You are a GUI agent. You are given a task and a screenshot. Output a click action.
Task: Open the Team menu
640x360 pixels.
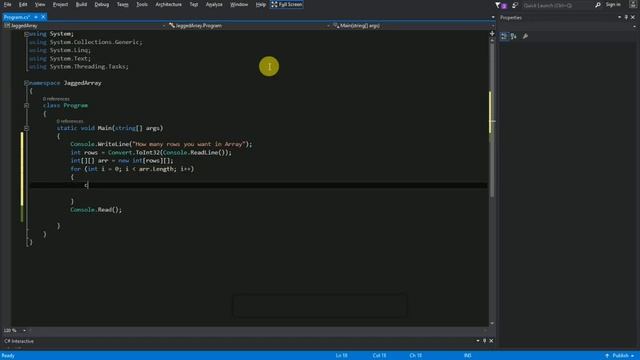[122, 4]
